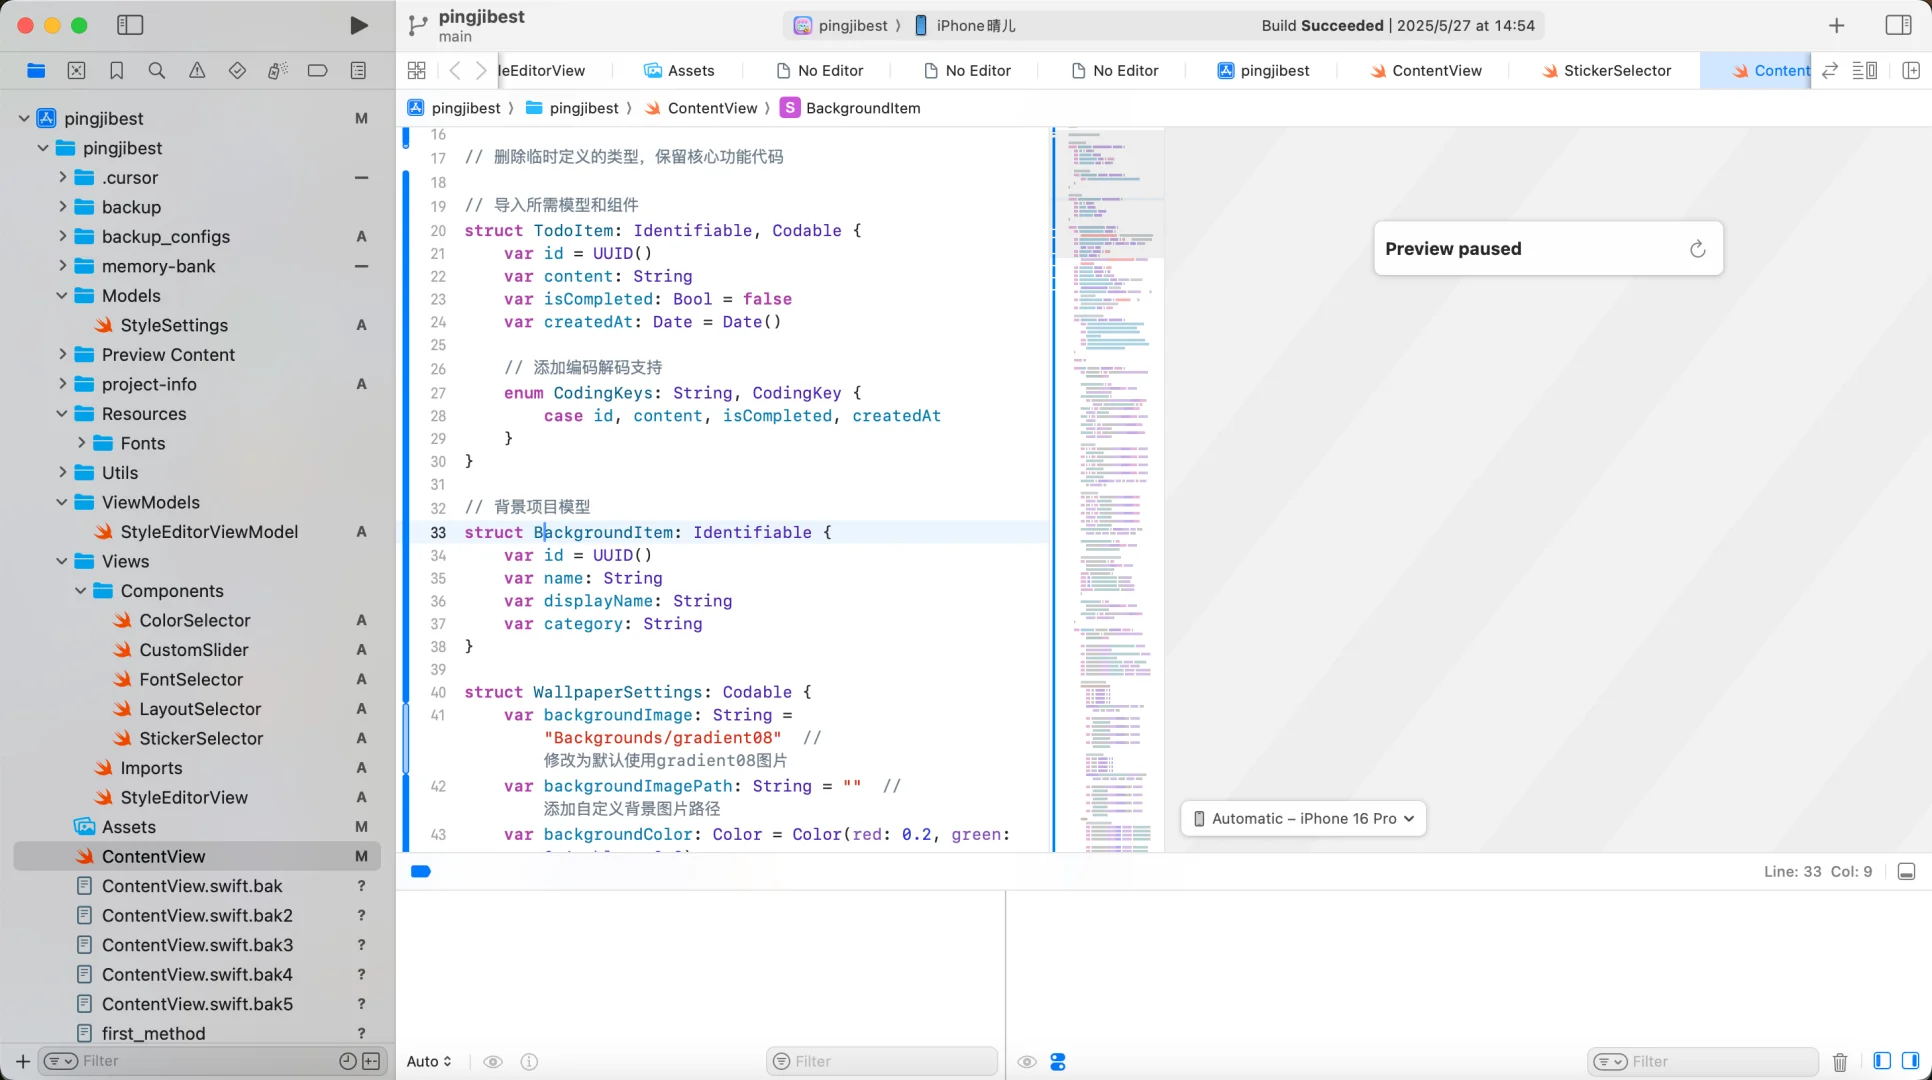Viewport: 1932px width, 1080px height.
Task: Refresh the paused preview
Action: pos(1697,249)
